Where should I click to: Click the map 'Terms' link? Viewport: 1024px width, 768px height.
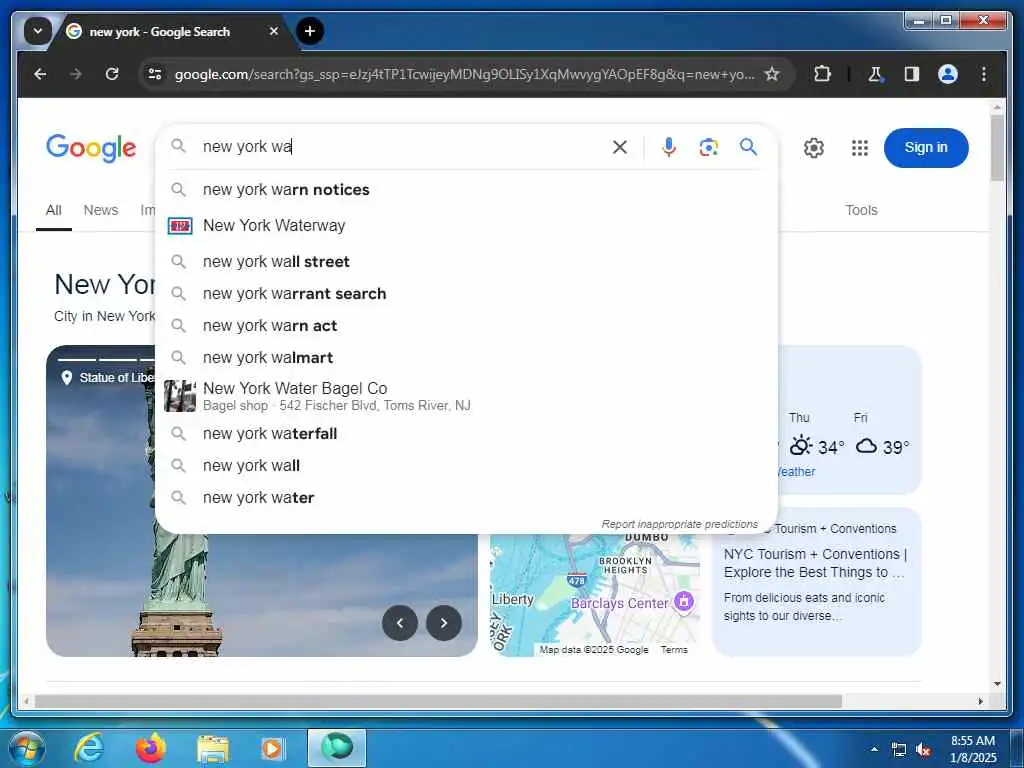[x=674, y=650]
